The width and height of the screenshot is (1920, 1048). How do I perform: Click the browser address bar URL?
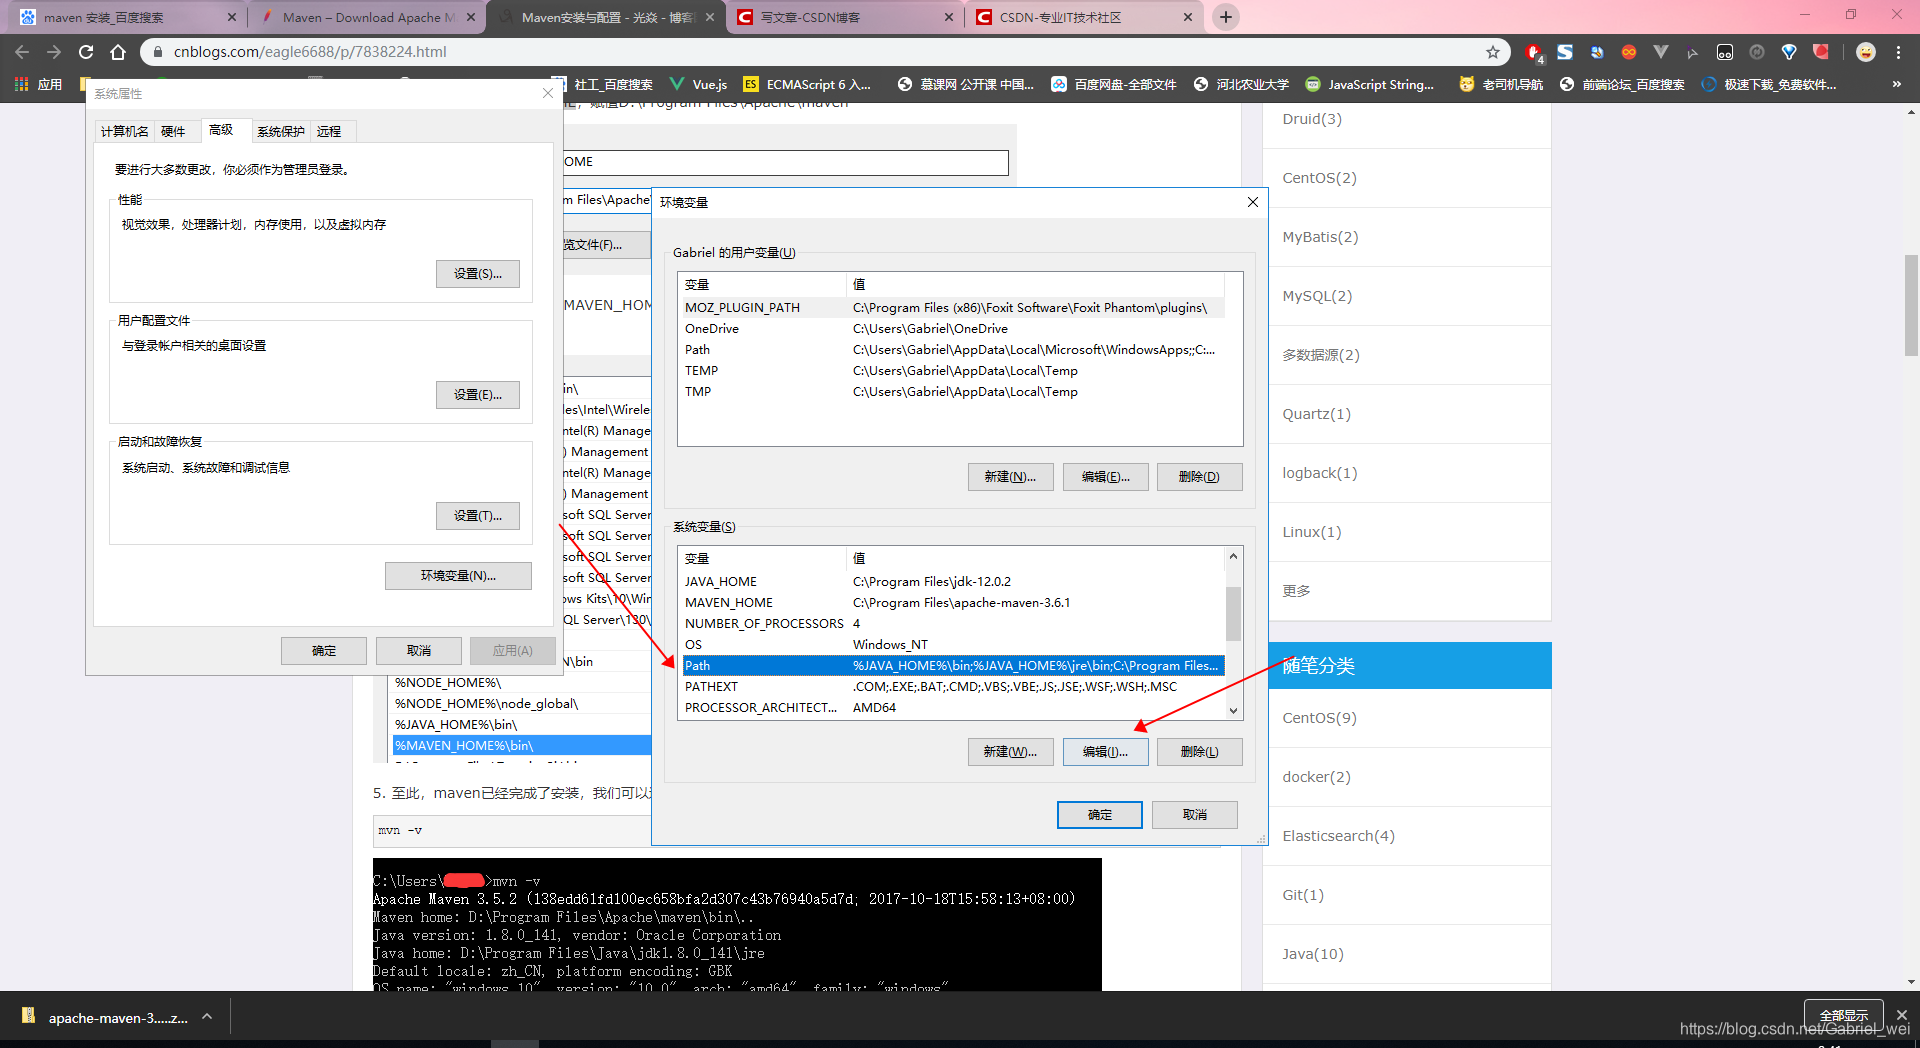[x=310, y=52]
